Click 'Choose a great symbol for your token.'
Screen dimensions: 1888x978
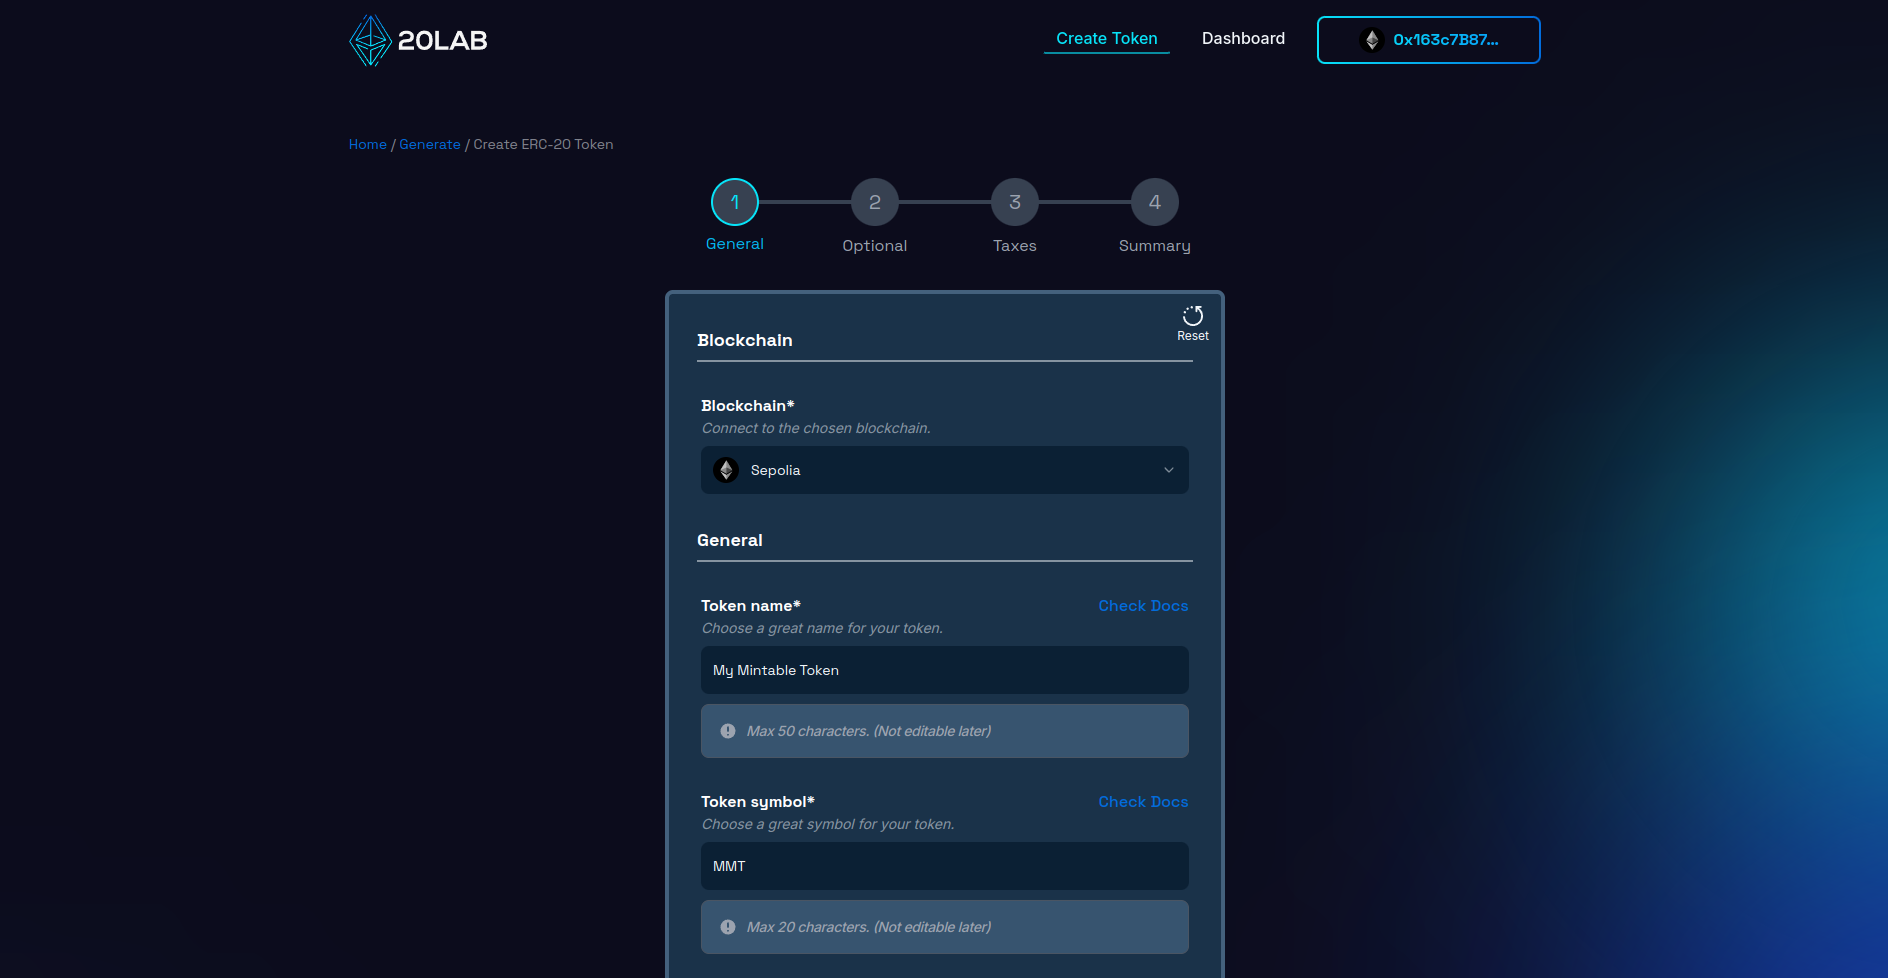coord(828,824)
